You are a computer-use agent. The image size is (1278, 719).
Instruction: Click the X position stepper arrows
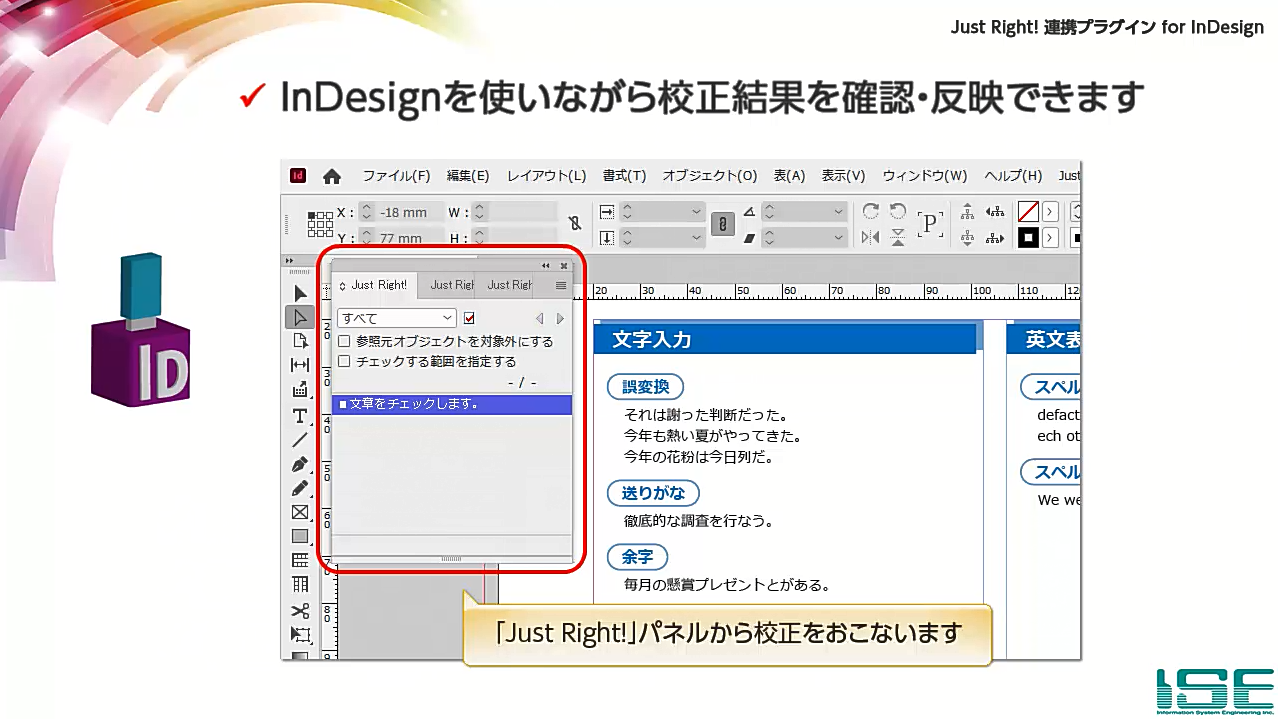pos(366,212)
